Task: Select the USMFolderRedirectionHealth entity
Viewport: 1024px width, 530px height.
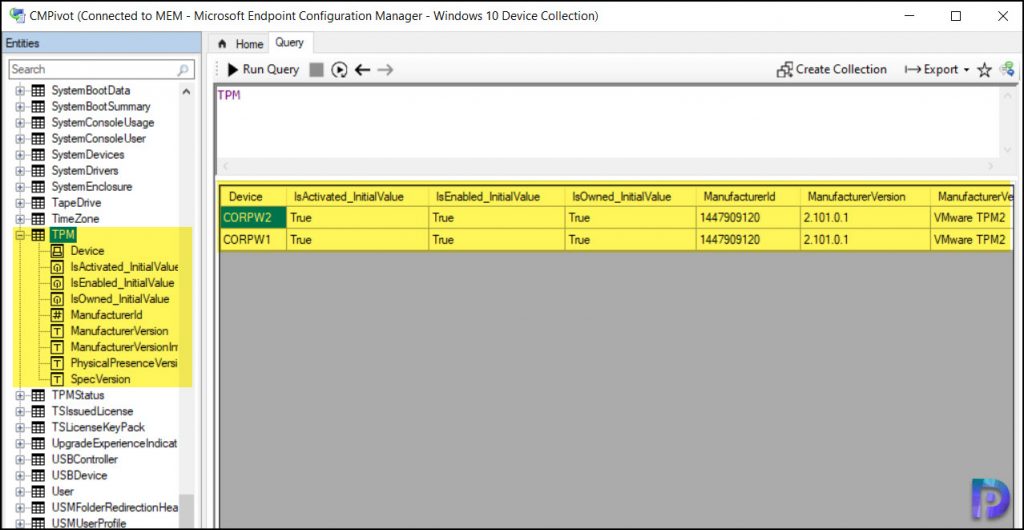Action: coord(114,507)
